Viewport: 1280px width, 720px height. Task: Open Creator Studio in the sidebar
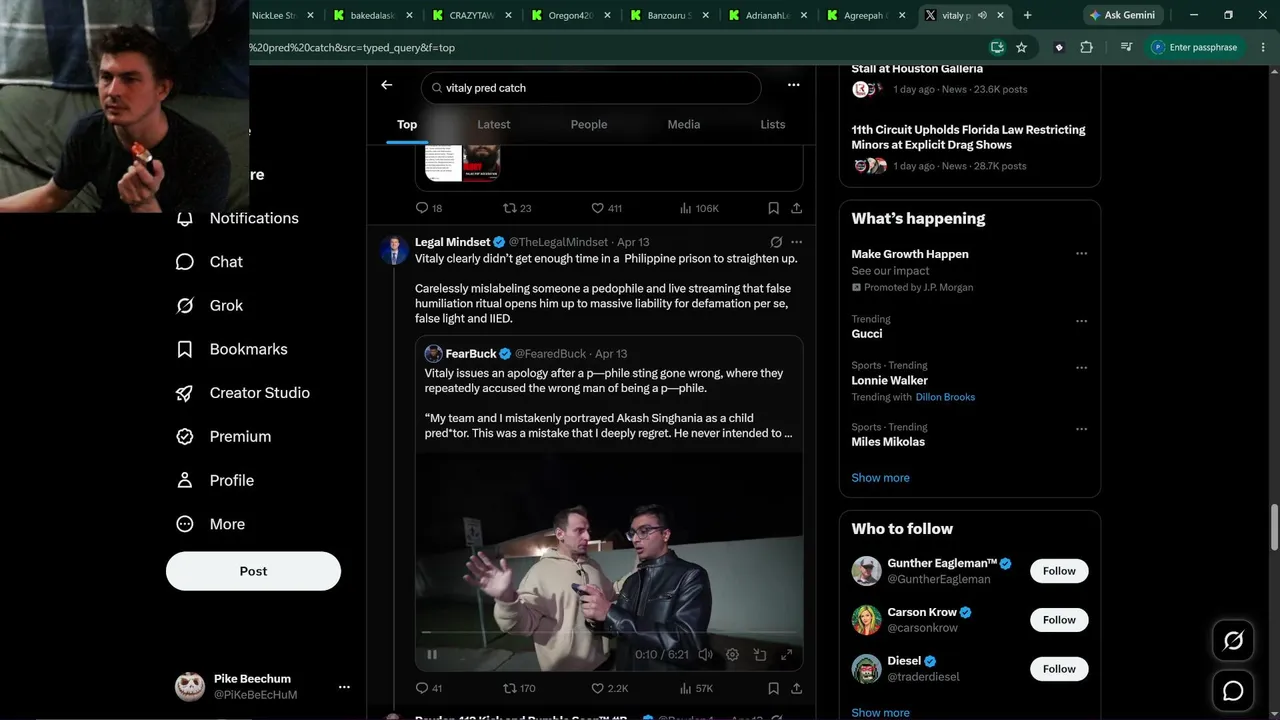(x=242, y=393)
